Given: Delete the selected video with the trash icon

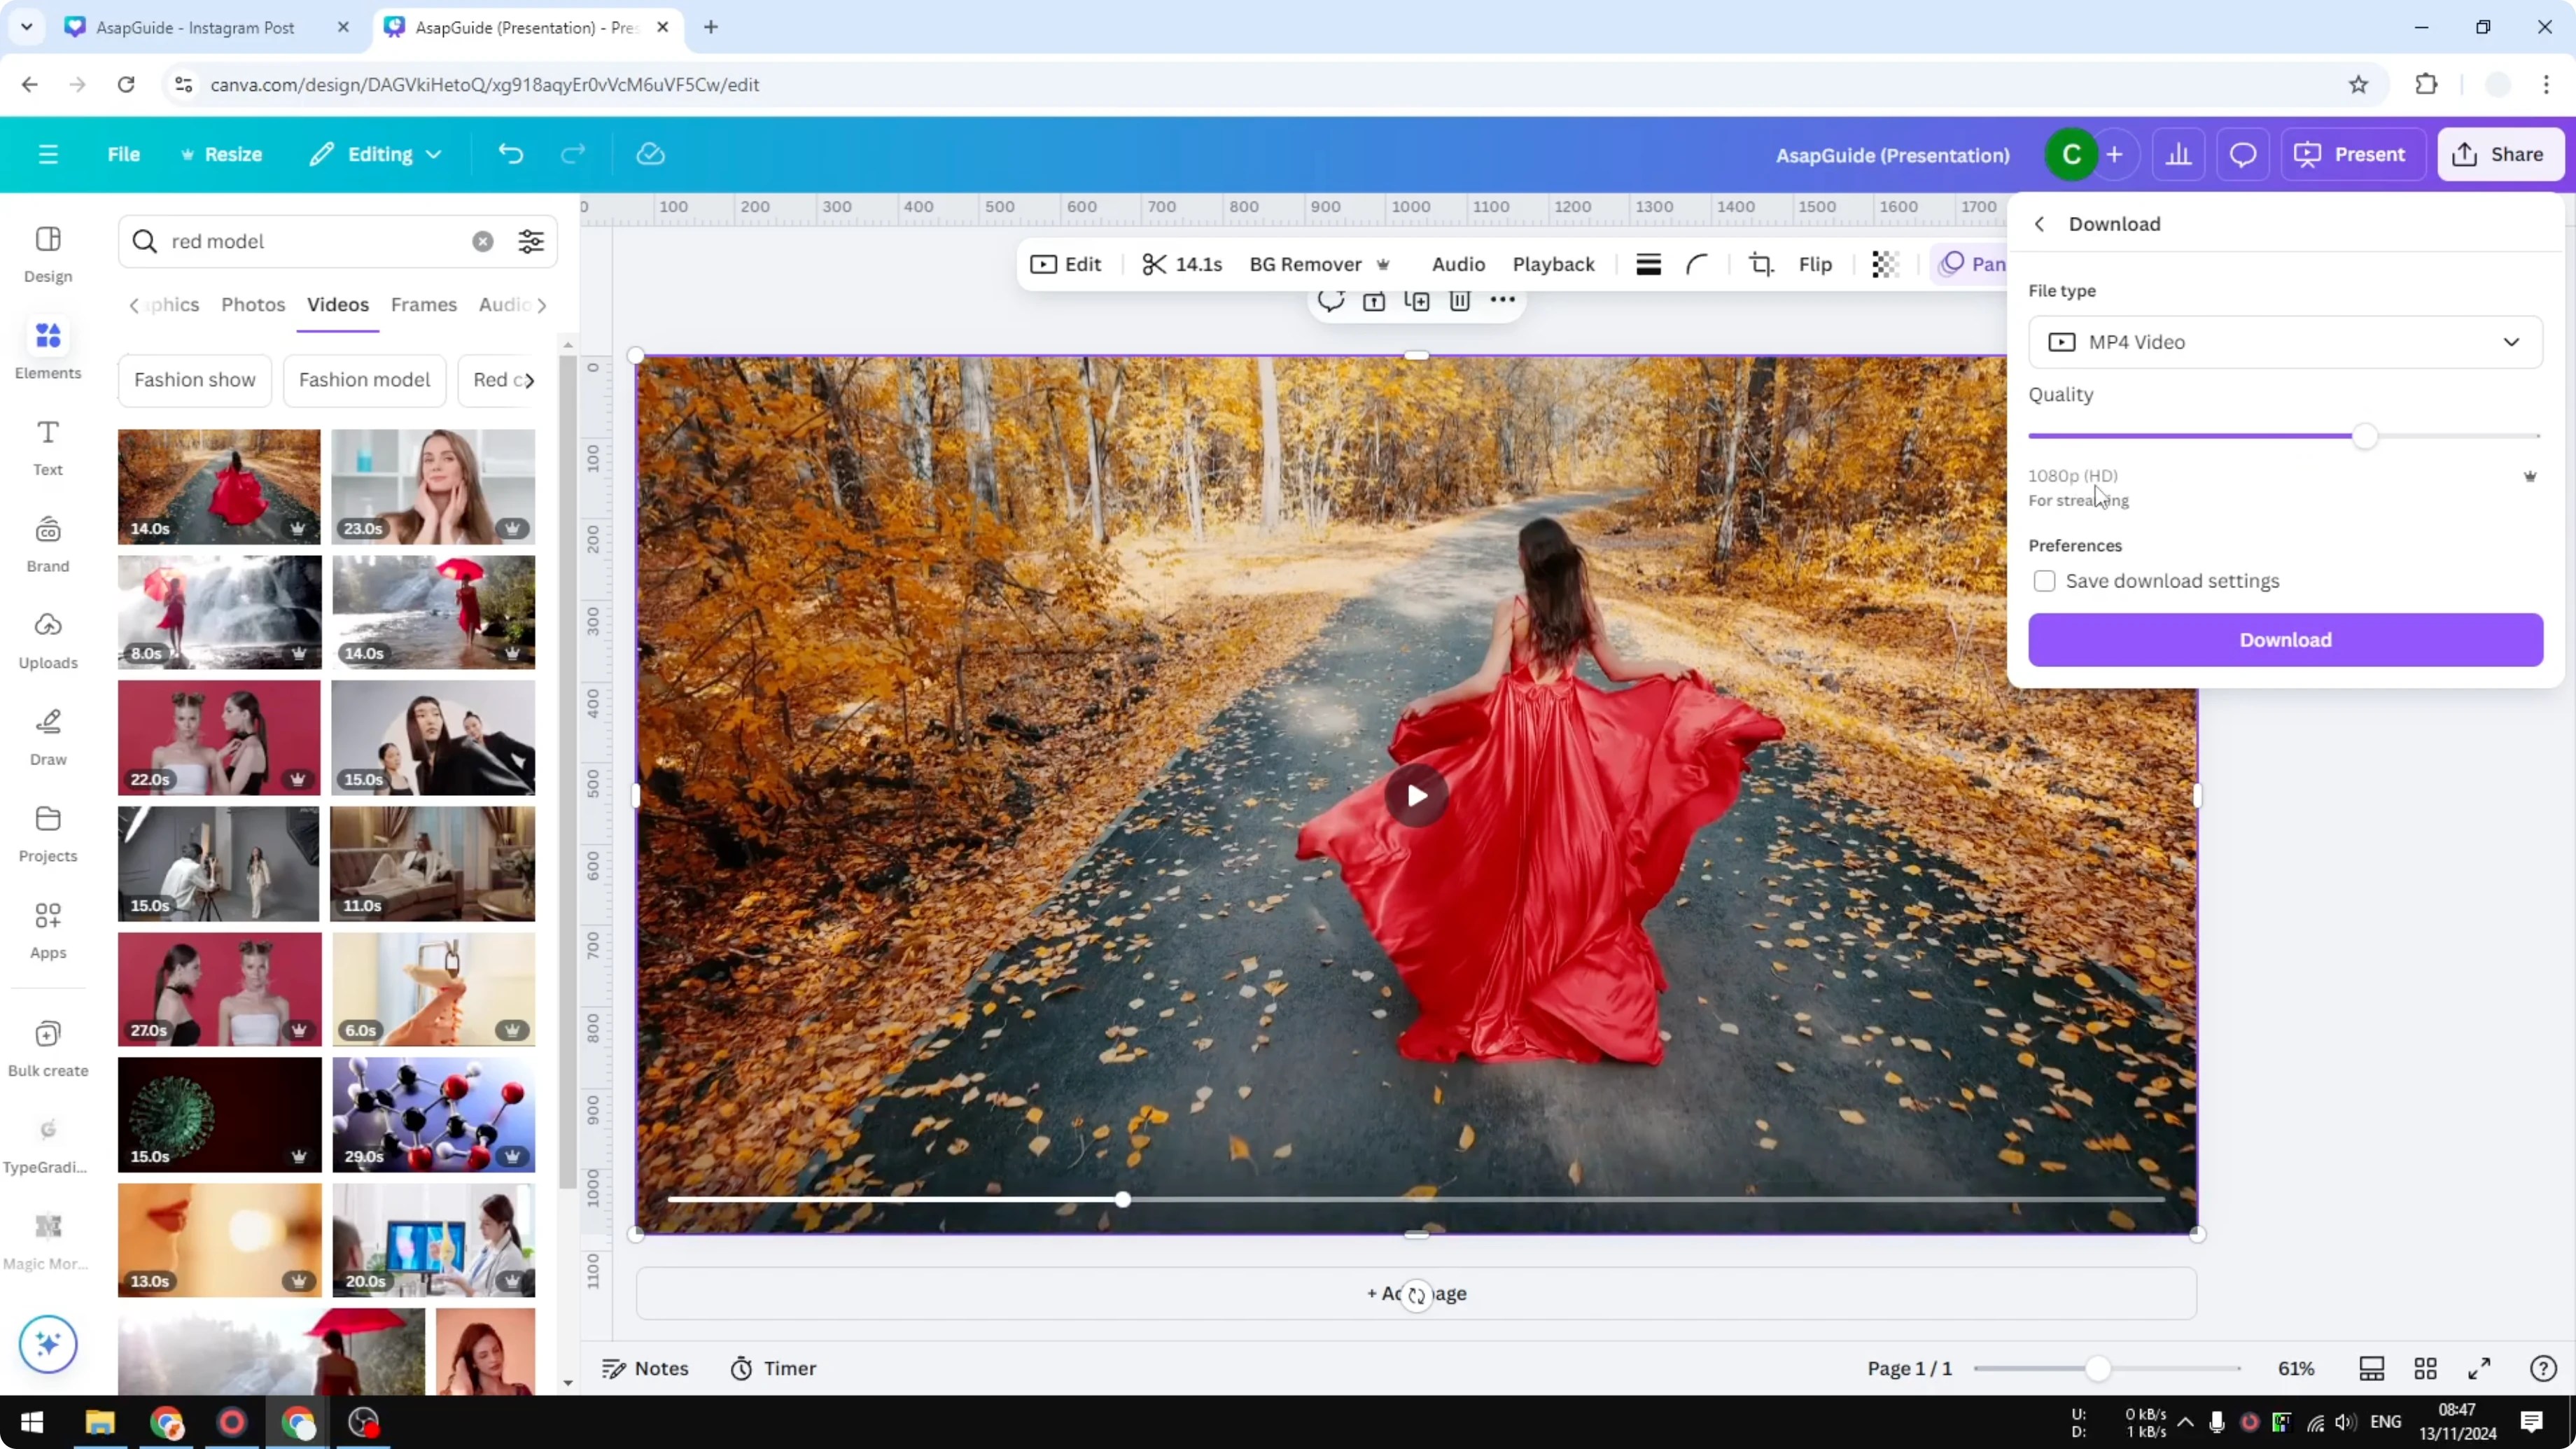Looking at the screenshot, I should (1460, 301).
